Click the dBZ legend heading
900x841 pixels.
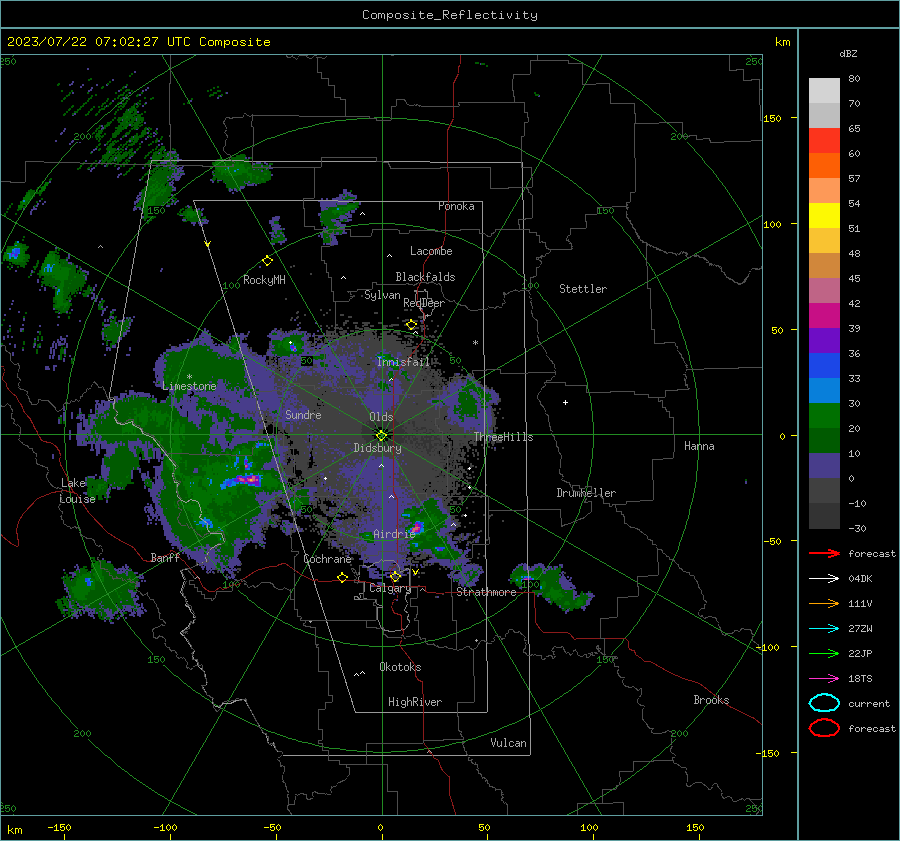pyautogui.click(x=848, y=53)
